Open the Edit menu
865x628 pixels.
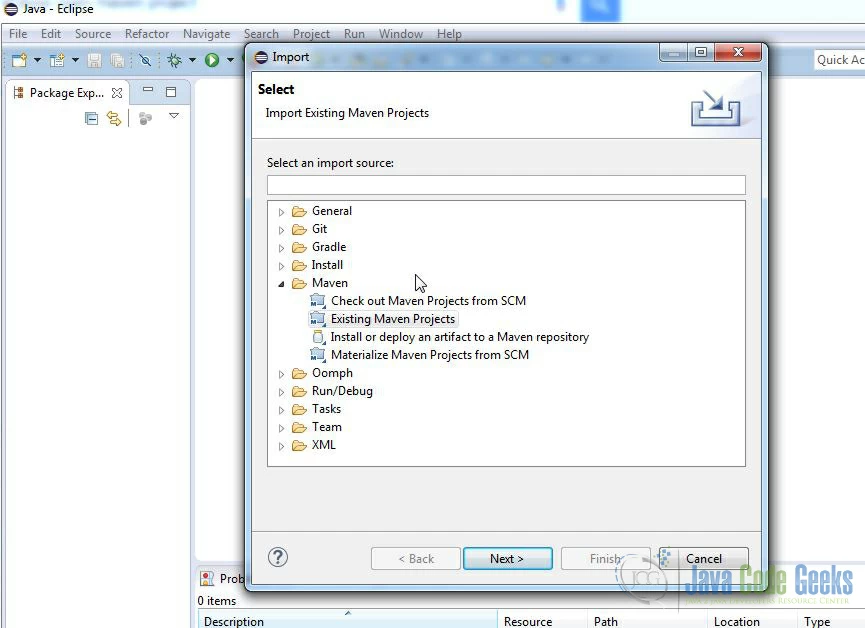pyautogui.click(x=51, y=34)
